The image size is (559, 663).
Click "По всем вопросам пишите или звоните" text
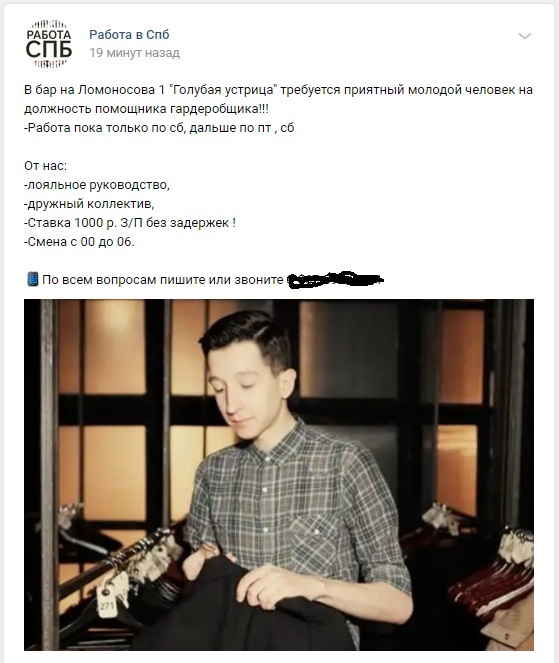pyautogui.click(x=162, y=280)
